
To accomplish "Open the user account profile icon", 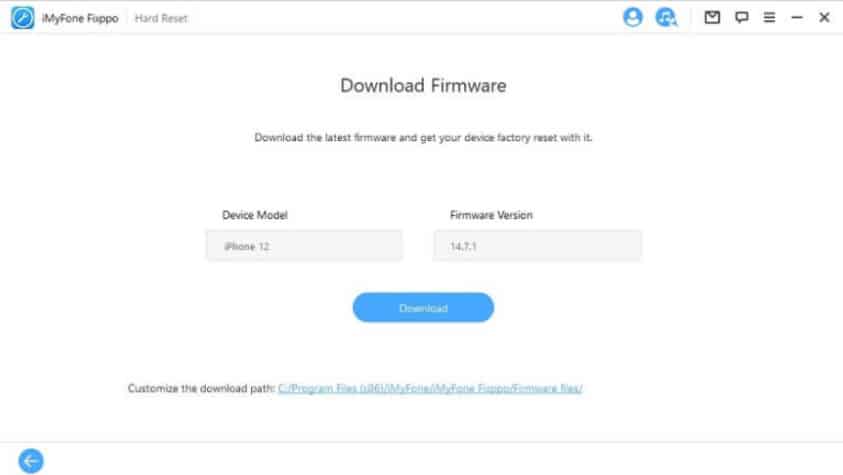I will coord(633,17).
